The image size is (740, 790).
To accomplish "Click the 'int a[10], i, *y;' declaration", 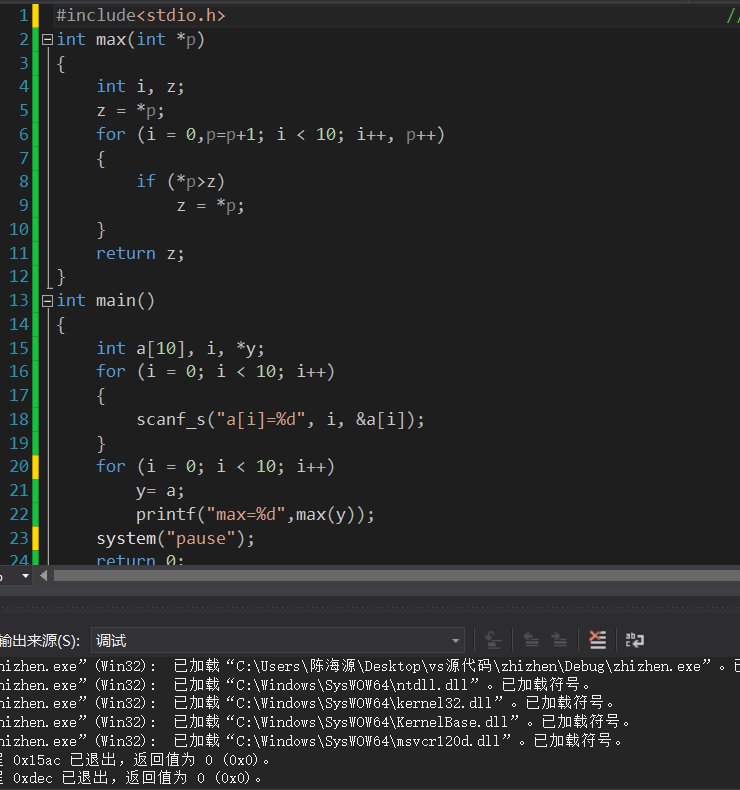I will [x=180, y=349].
